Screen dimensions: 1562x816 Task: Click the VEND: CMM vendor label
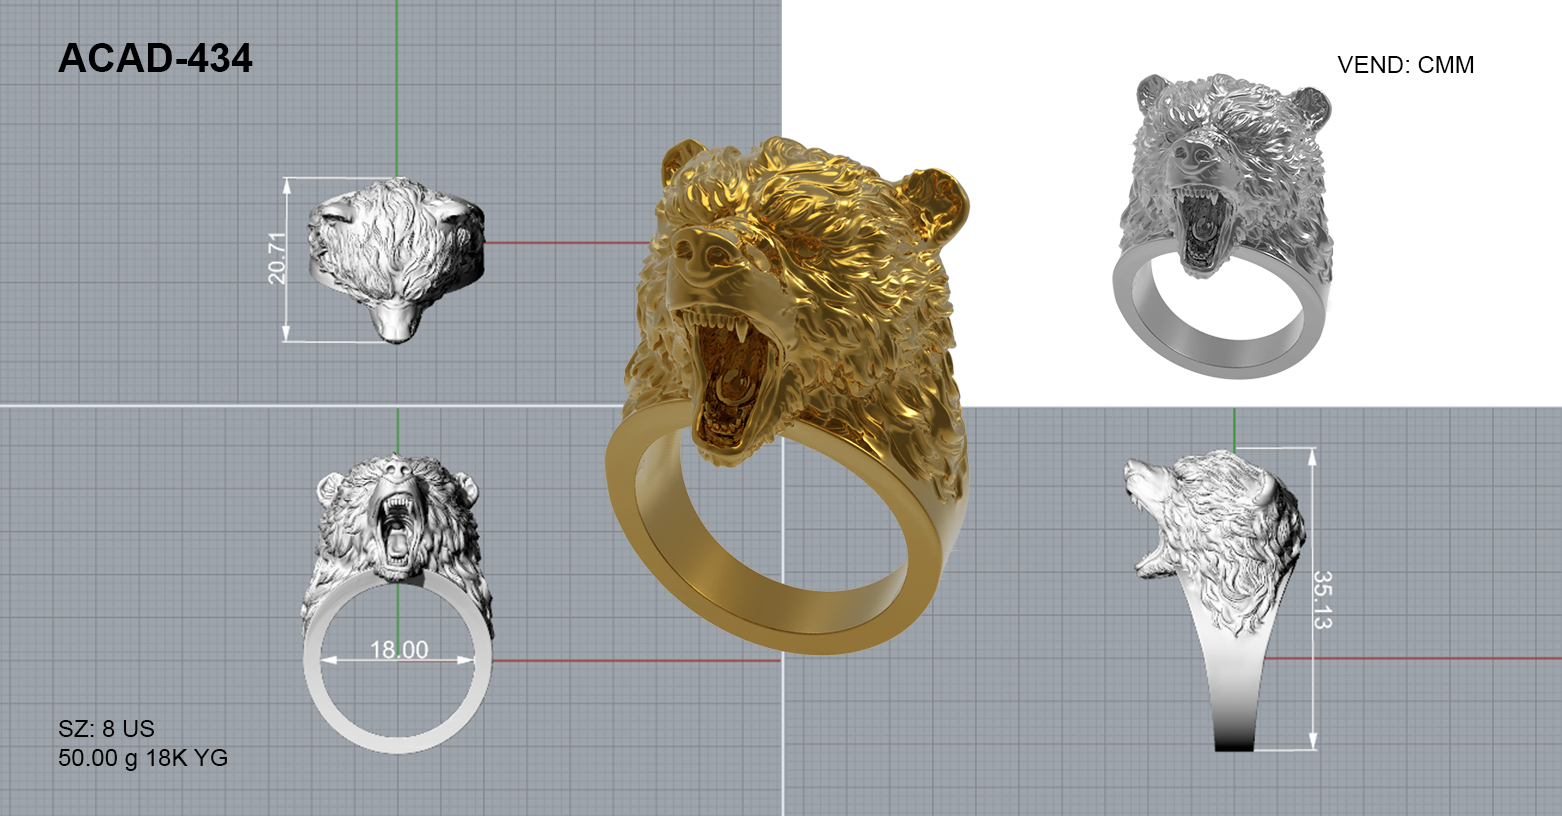(1406, 65)
